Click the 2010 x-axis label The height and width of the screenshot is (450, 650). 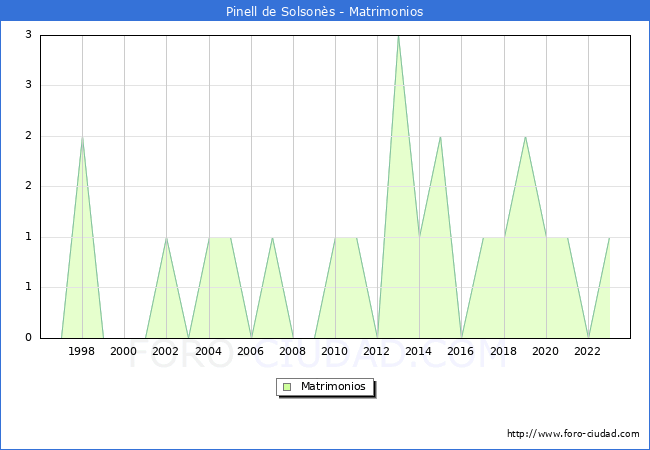335,351
